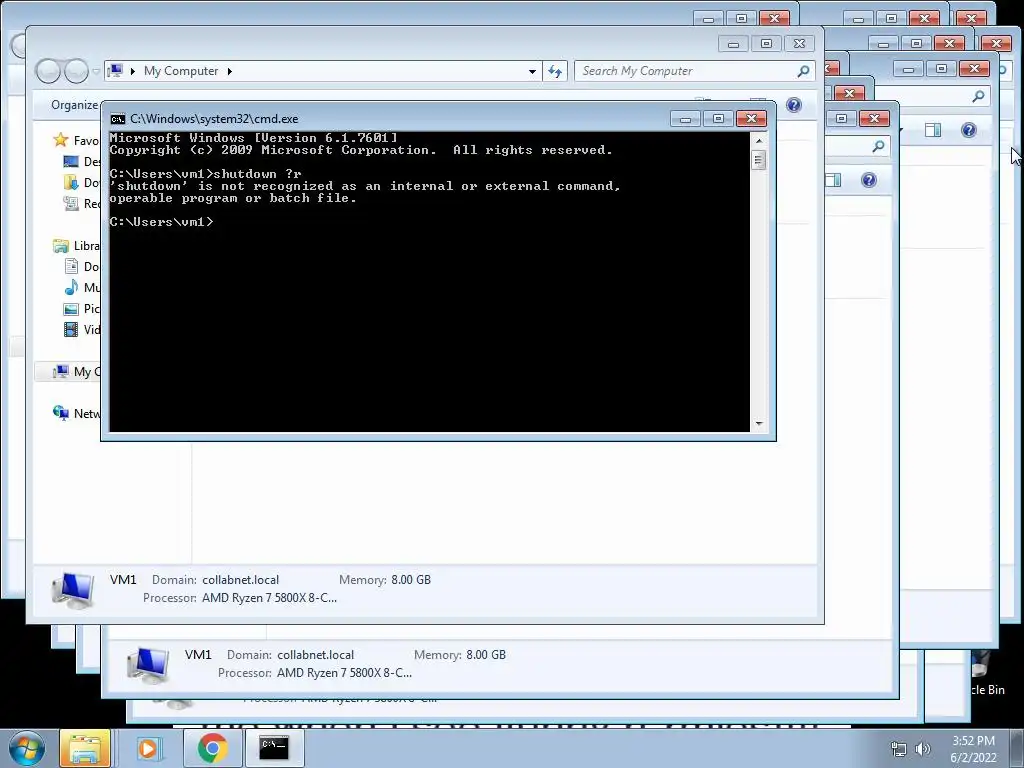
Task: Click the Refresh button next to address bar
Action: (555, 71)
